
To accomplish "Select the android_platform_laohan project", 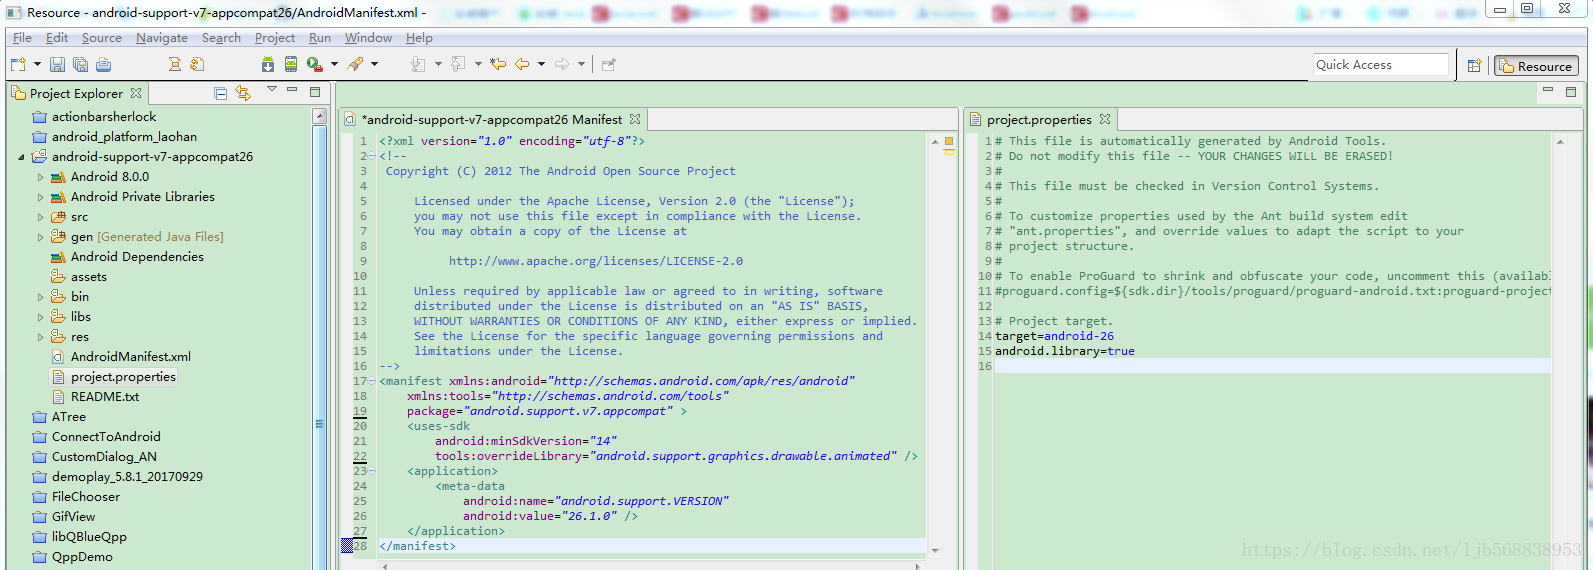I will tap(124, 137).
